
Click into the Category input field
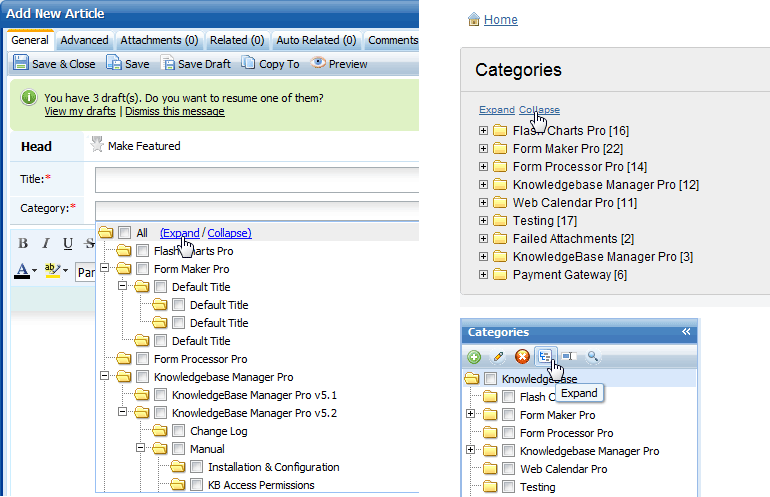pos(257,210)
